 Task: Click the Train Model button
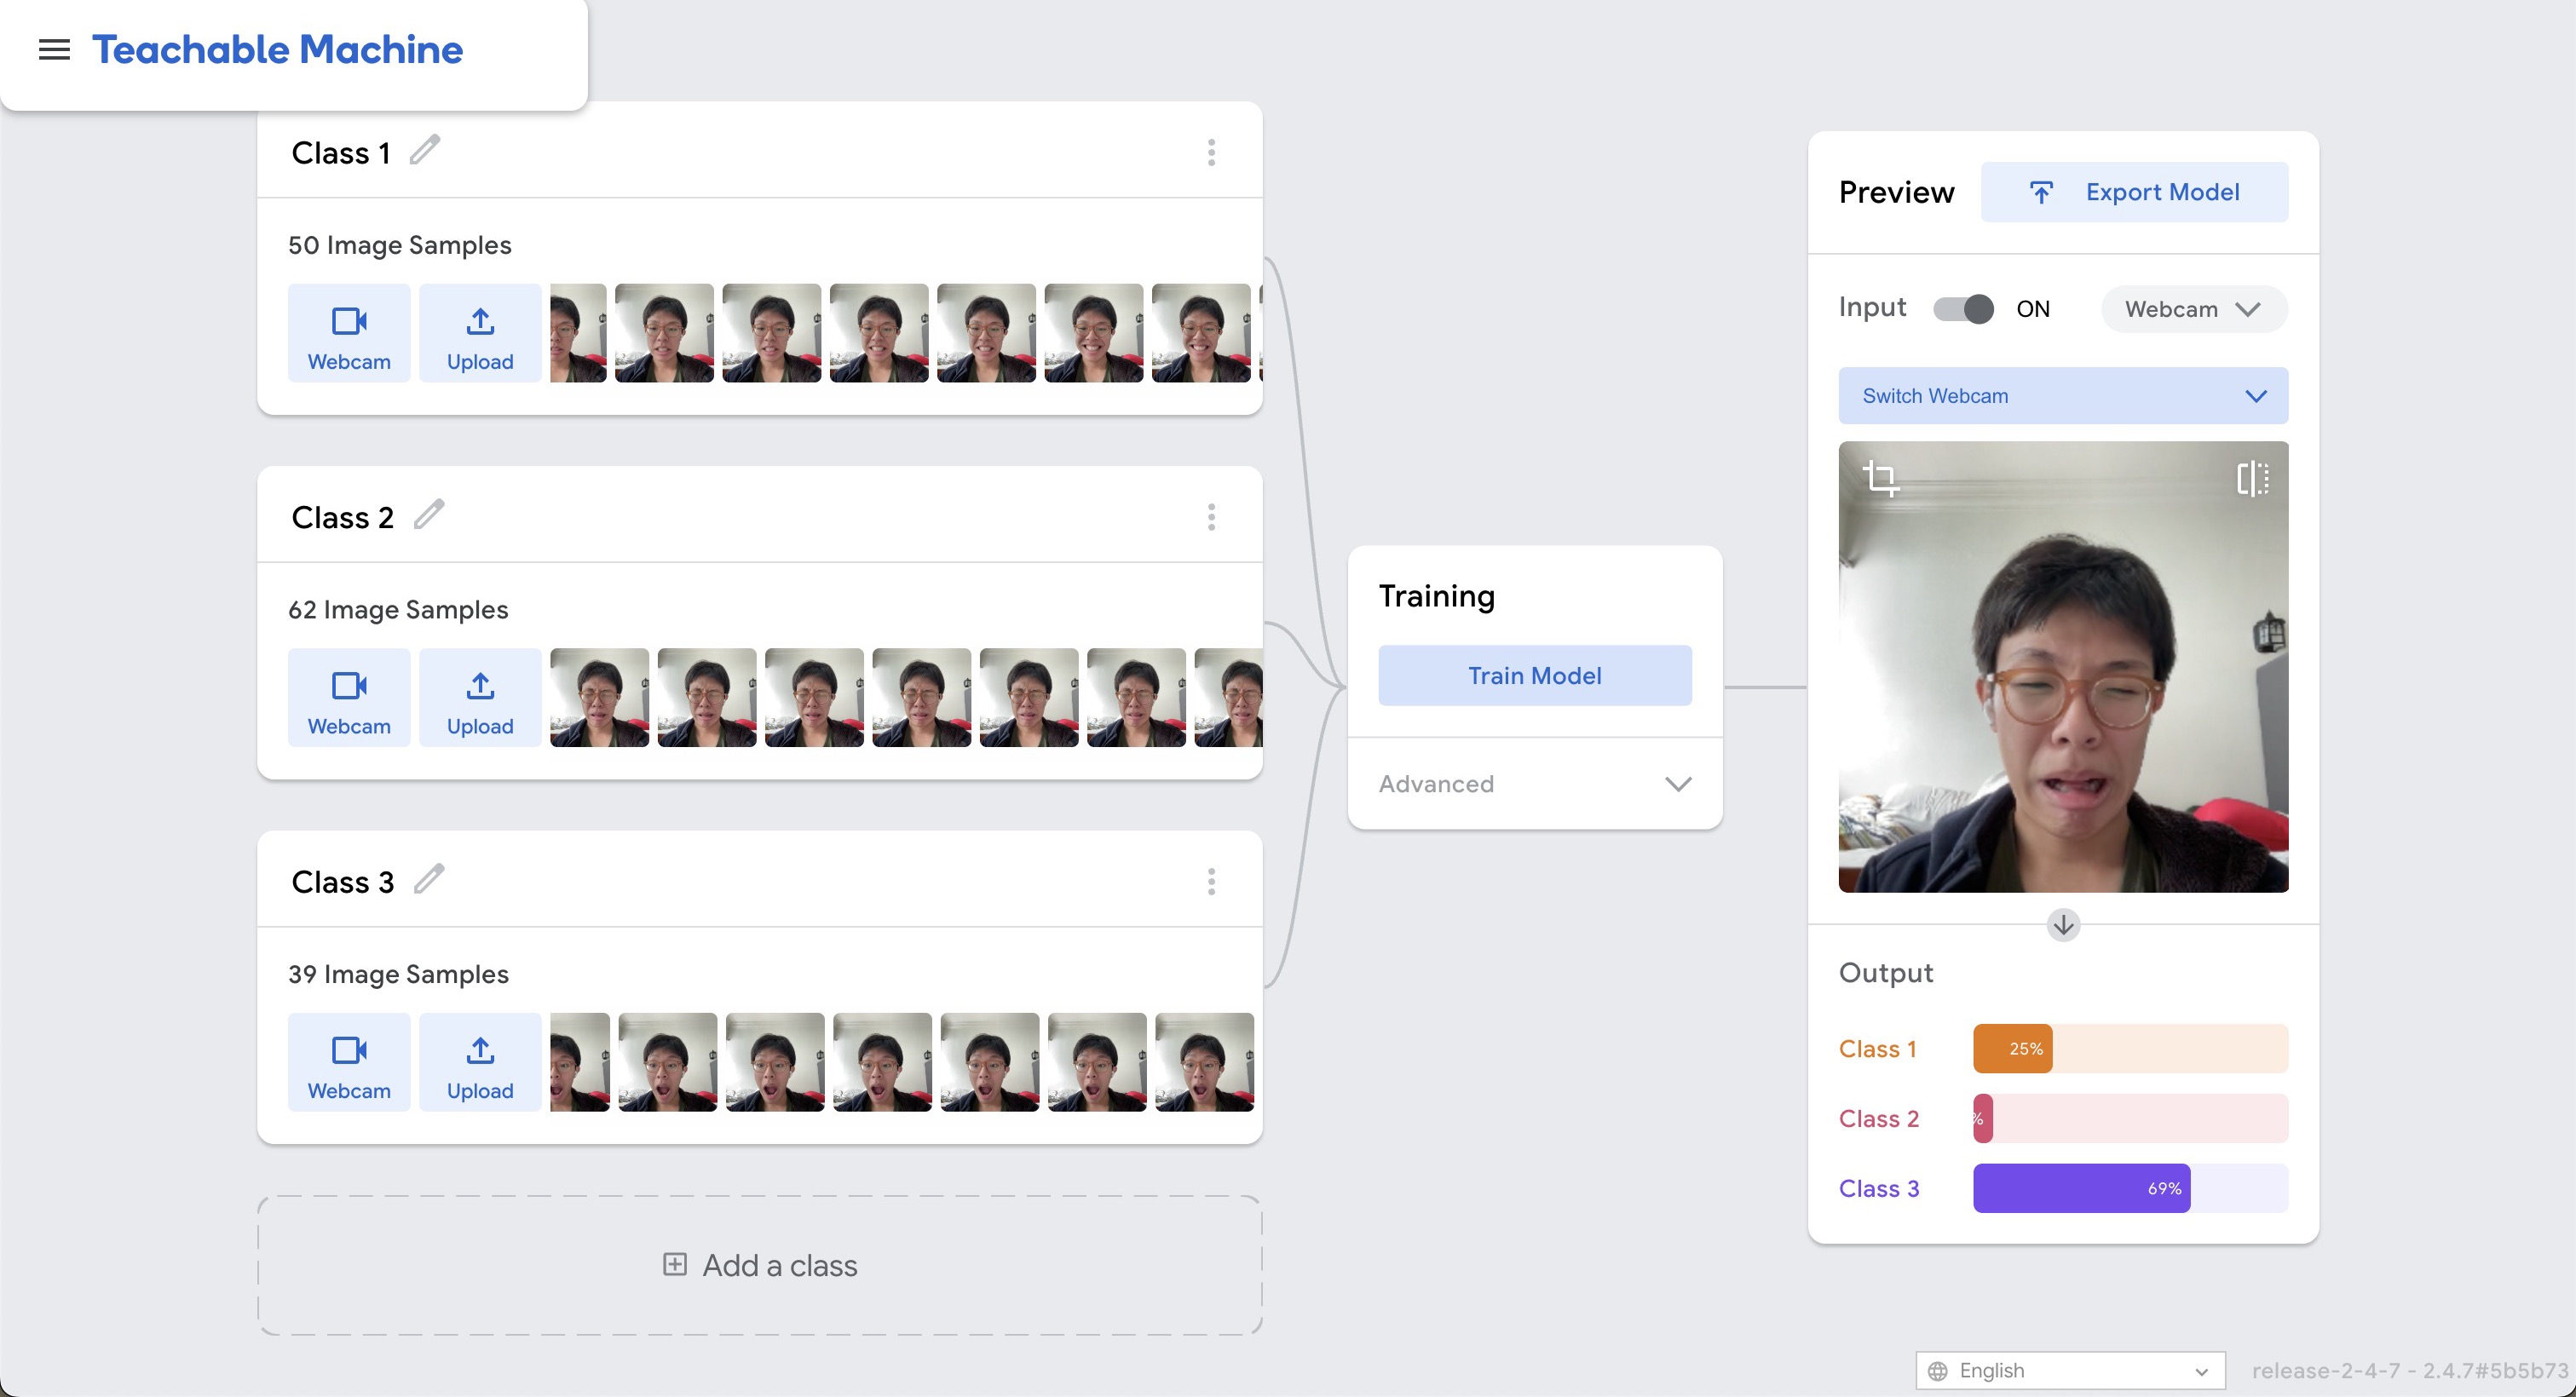click(x=1534, y=676)
